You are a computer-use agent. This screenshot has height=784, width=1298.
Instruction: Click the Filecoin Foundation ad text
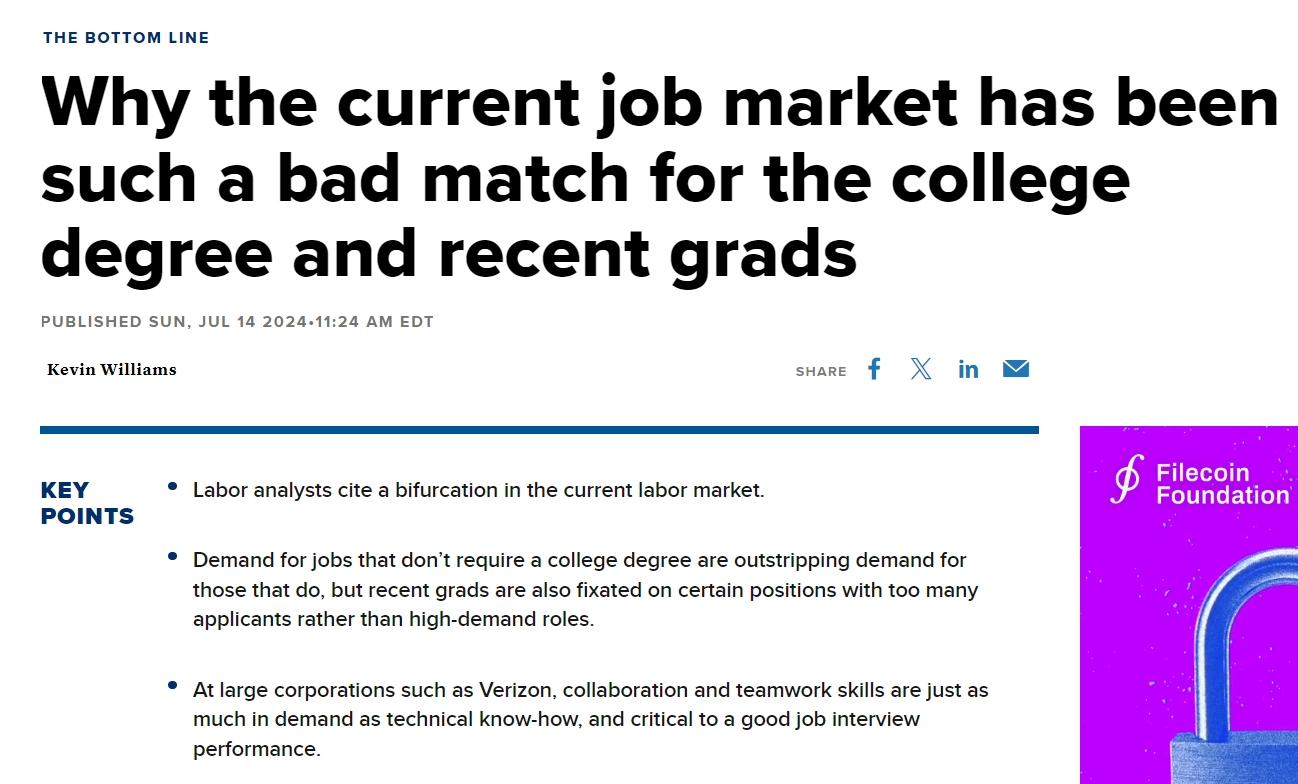1222,484
